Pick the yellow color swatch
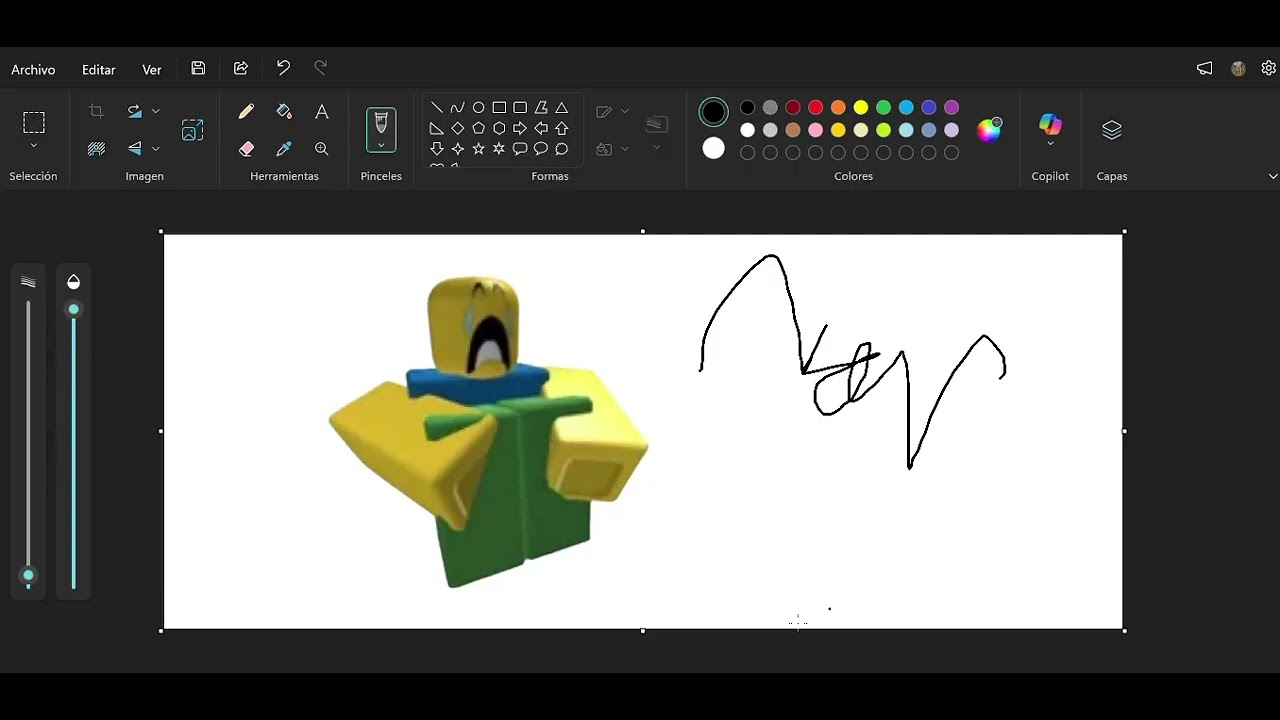Image resolution: width=1280 pixels, height=720 pixels. [x=861, y=107]
